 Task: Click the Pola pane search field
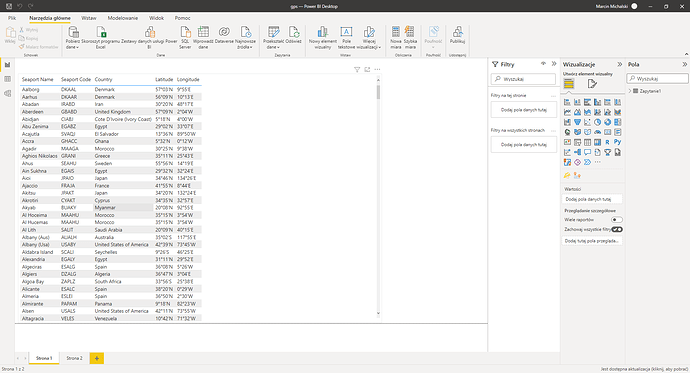[x=657, y=79]
